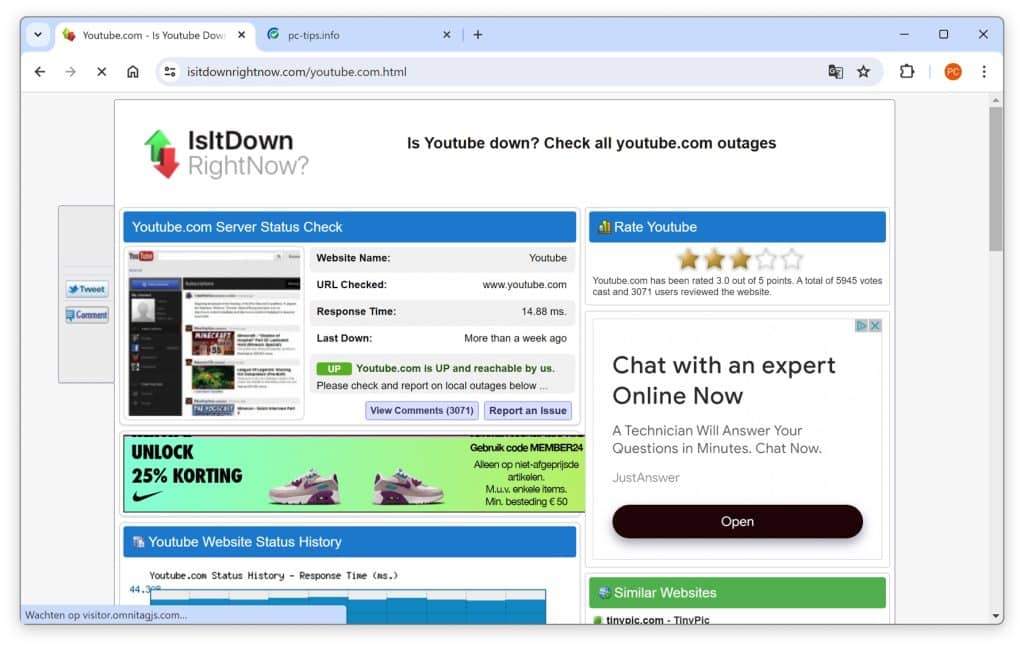Click the 14.88 ms. response time value

[x=543, y=312]
